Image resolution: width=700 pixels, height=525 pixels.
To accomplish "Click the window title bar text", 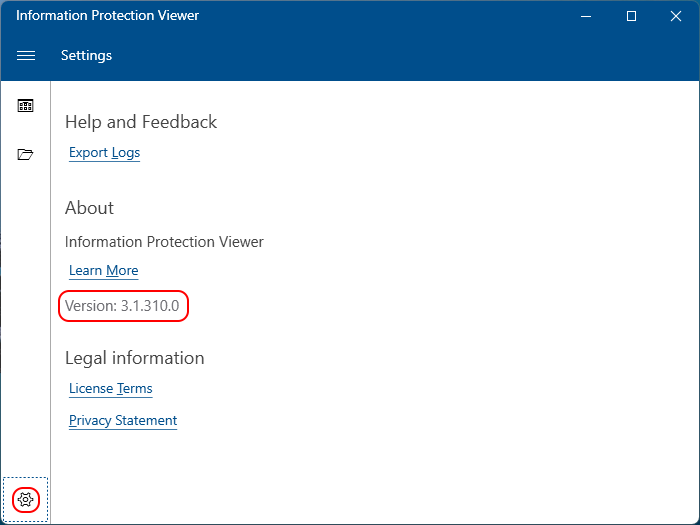I will [108, 16].
